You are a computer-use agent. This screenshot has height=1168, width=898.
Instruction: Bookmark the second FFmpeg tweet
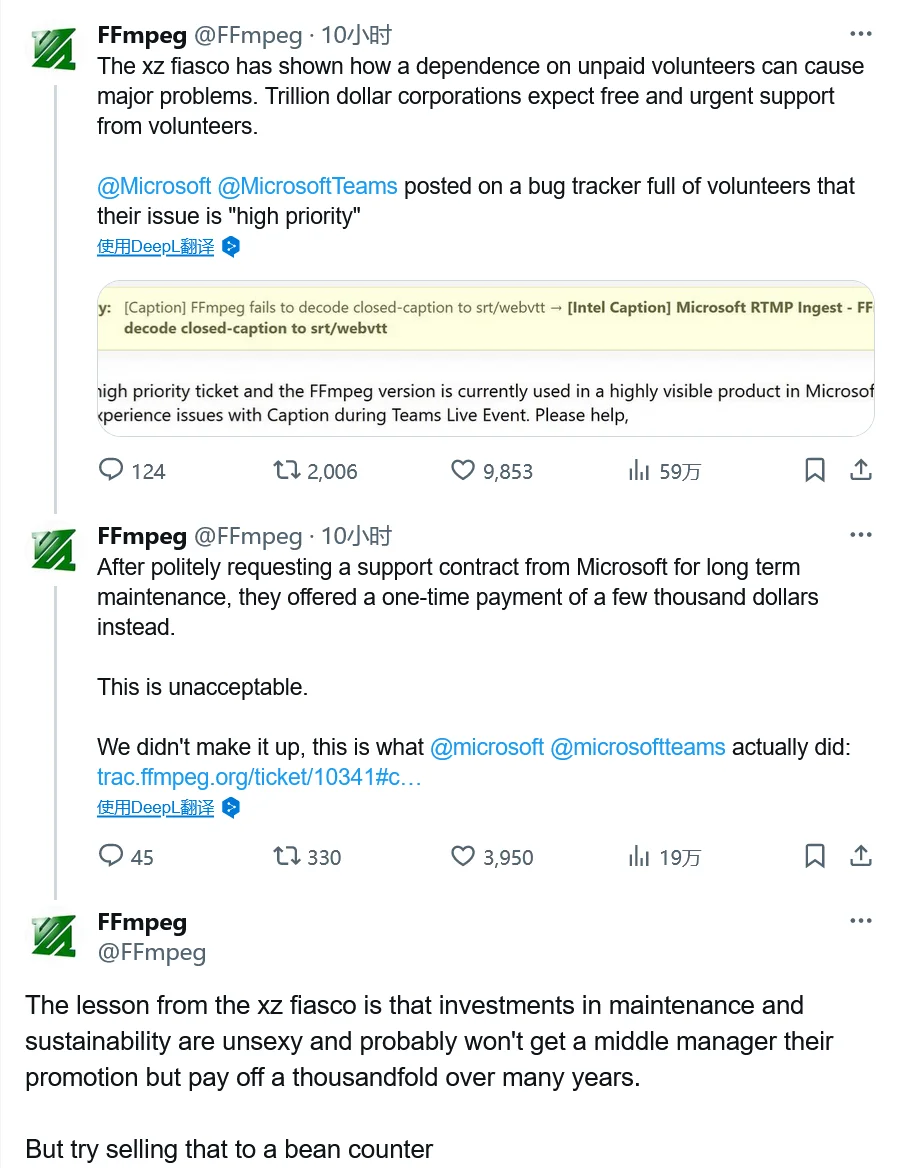[x=814, y=856]
